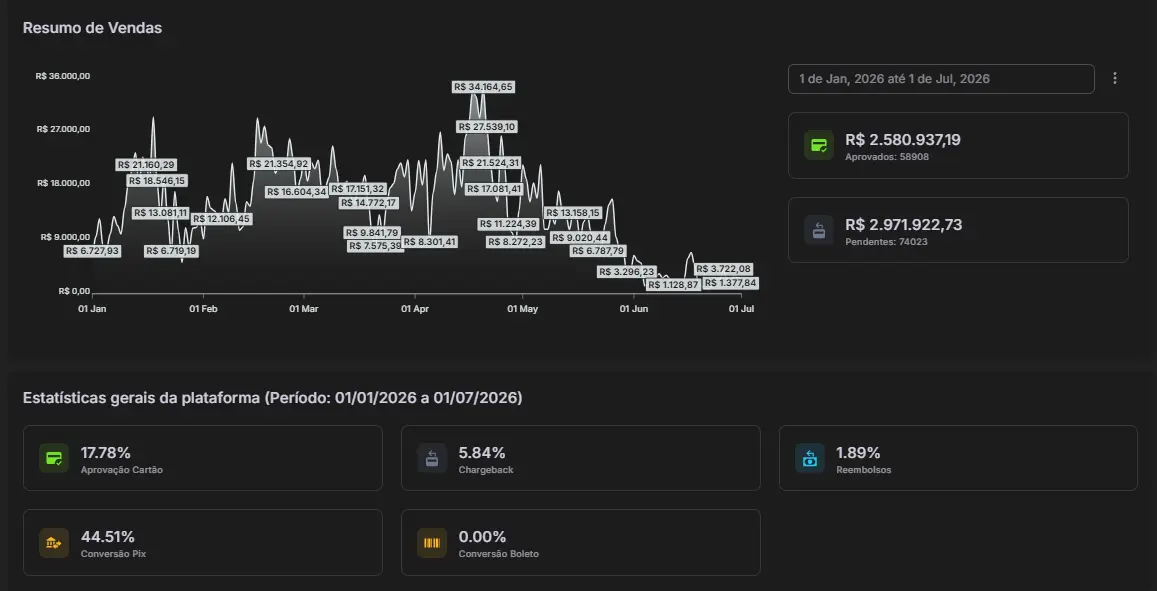The height and width of the screenshot is (591, 1157).
Task: Select the 5.84% Chargeback statistic card
Action: pyautogui.click(x=581, y=458)
